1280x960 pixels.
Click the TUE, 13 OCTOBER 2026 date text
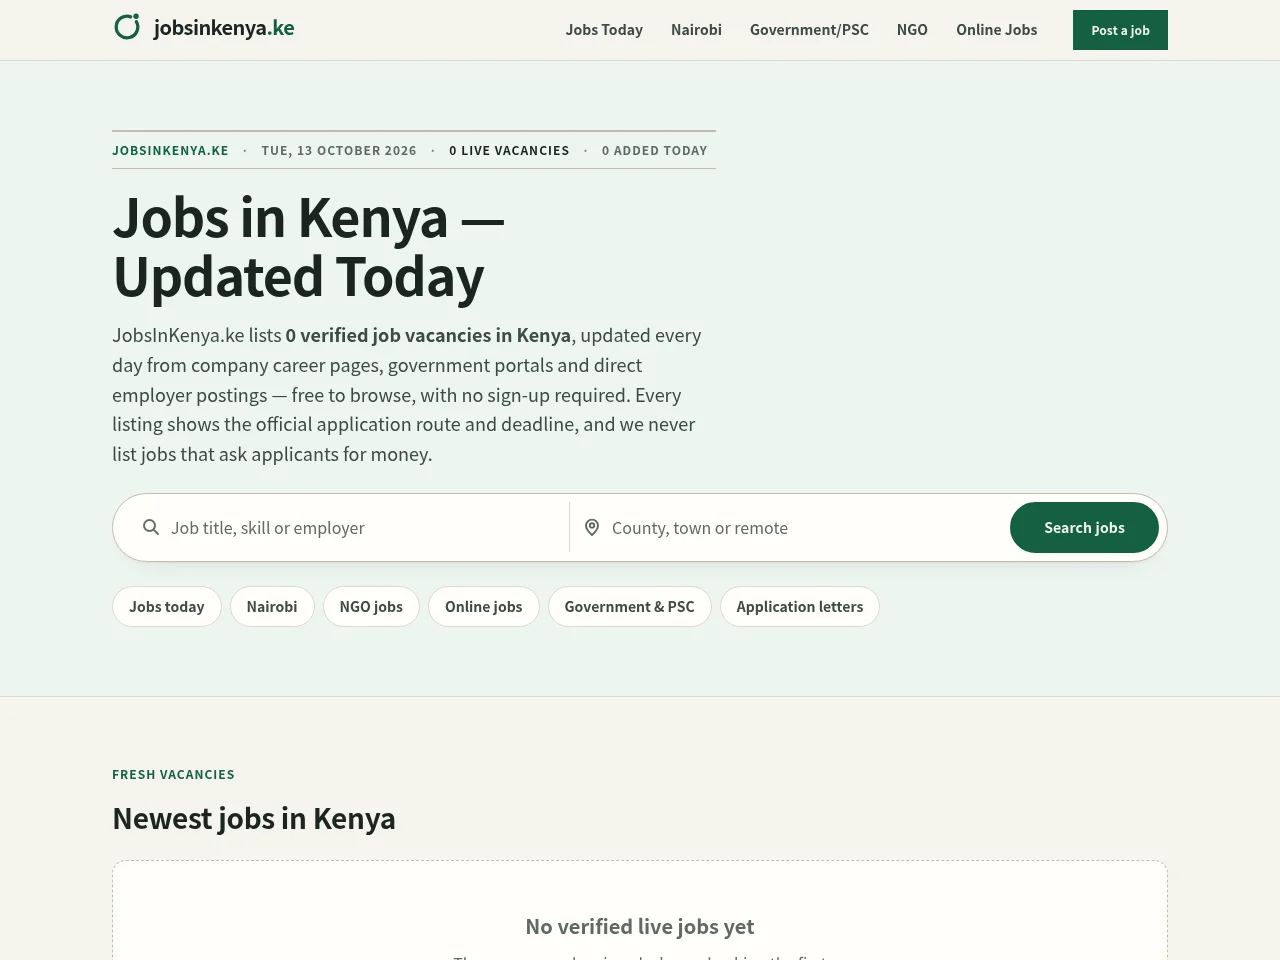coord(339,150)
